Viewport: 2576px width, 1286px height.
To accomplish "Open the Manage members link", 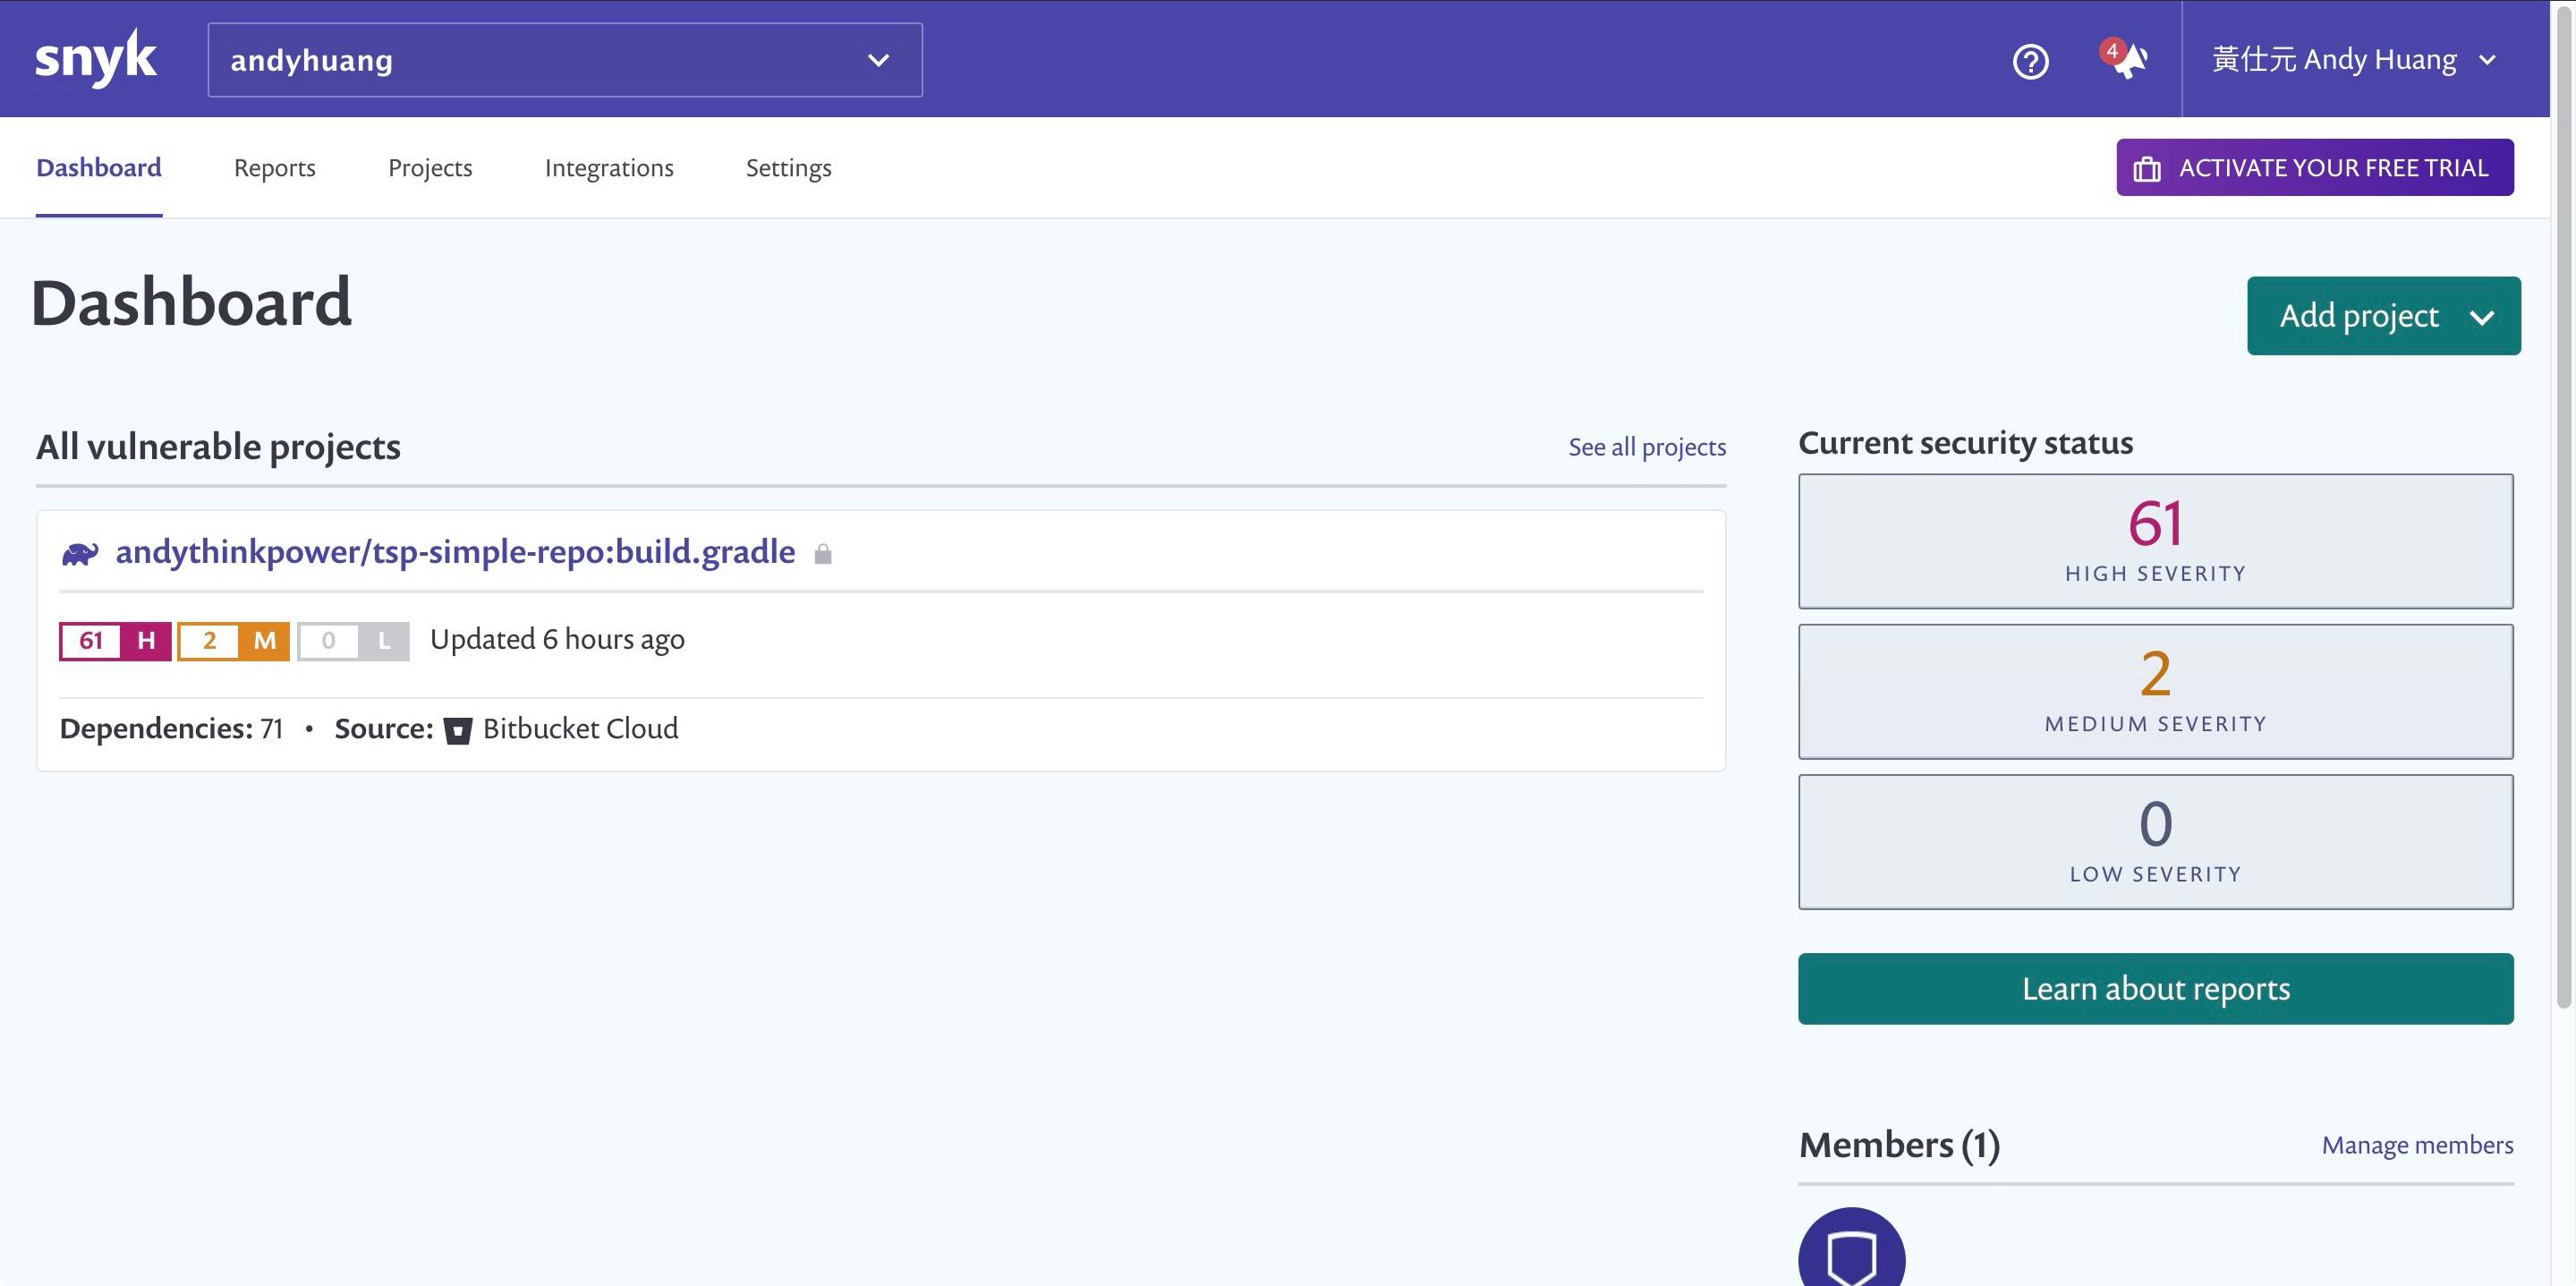I will [x=2417, y=1145].
